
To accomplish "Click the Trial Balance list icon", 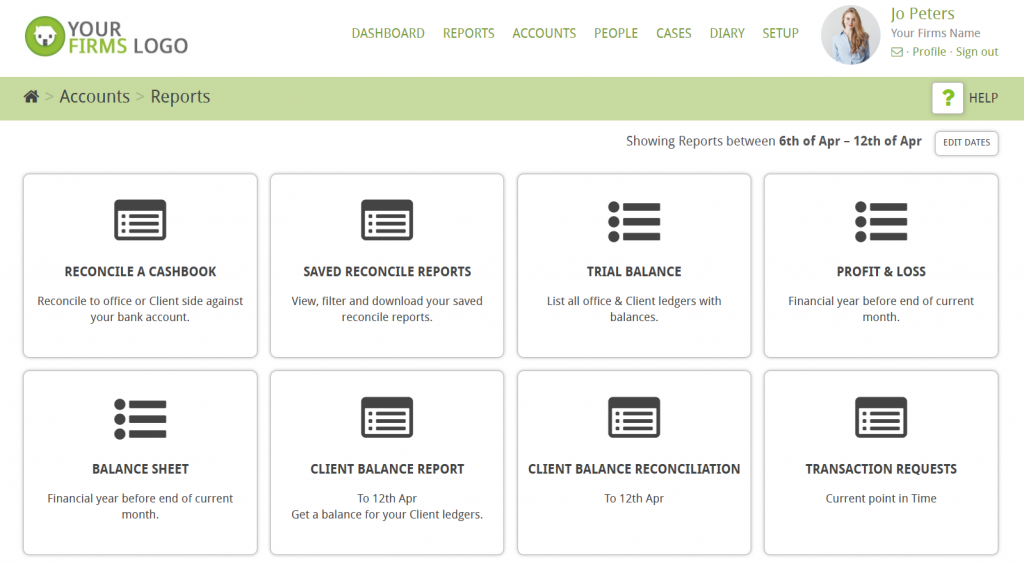I will point(634,221).
